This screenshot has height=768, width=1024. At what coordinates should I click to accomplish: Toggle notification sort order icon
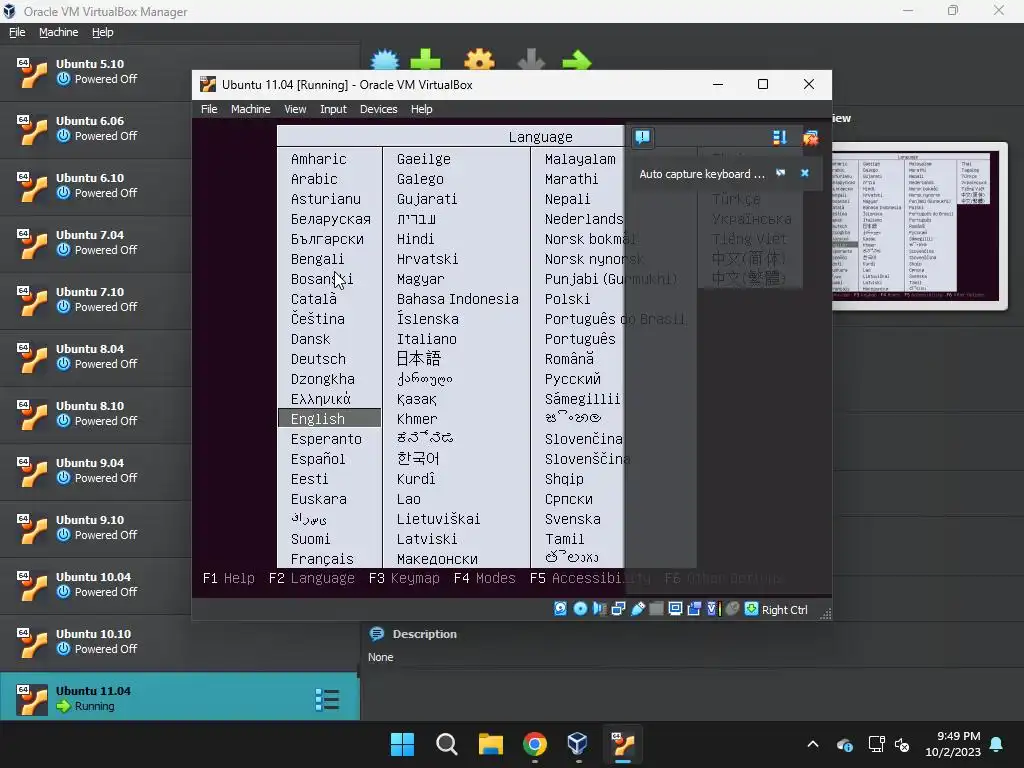pyautogui.click(x=779, y=137)
